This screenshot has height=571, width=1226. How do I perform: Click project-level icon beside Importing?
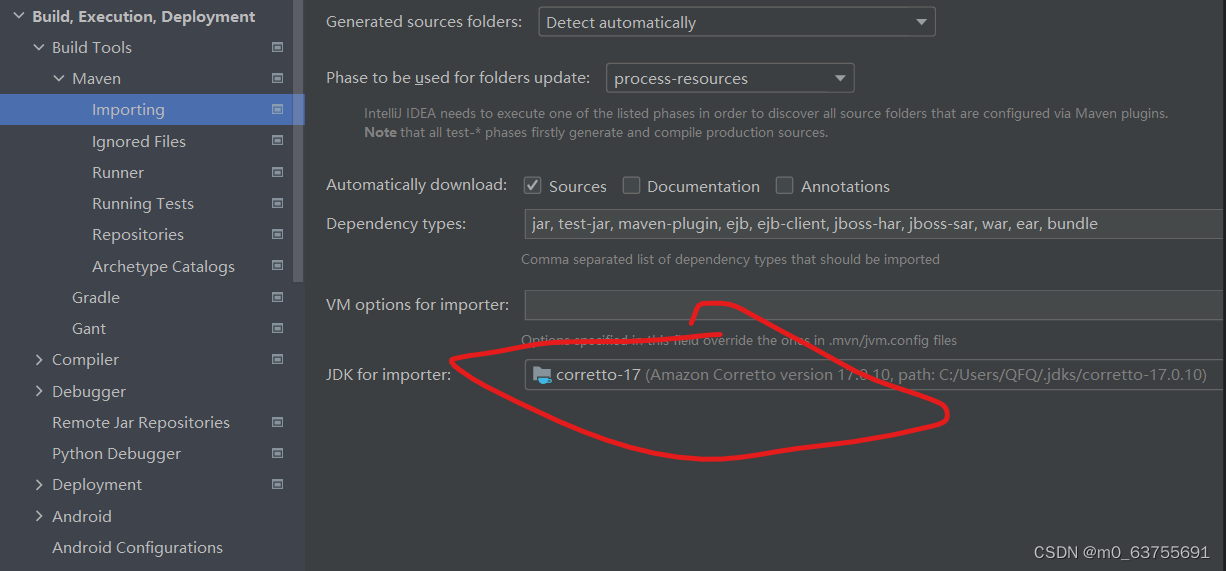[x=278, y=109]
